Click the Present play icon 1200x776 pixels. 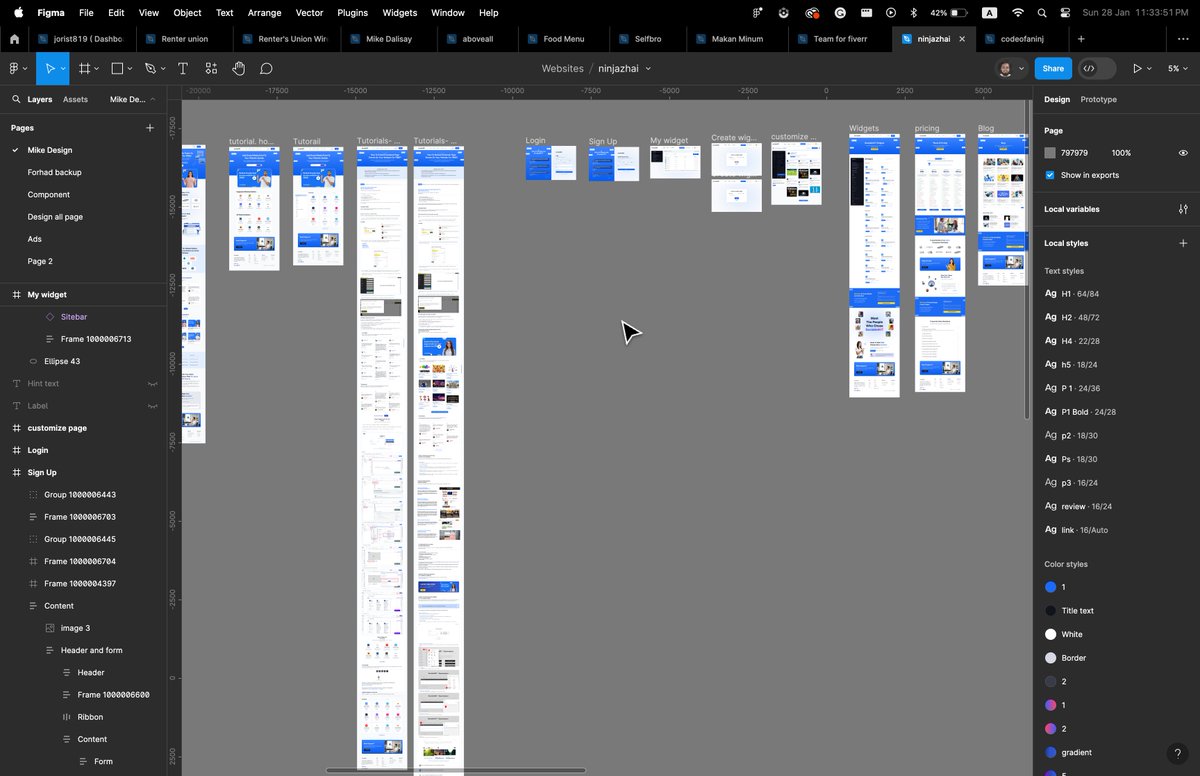[1137, 68]
